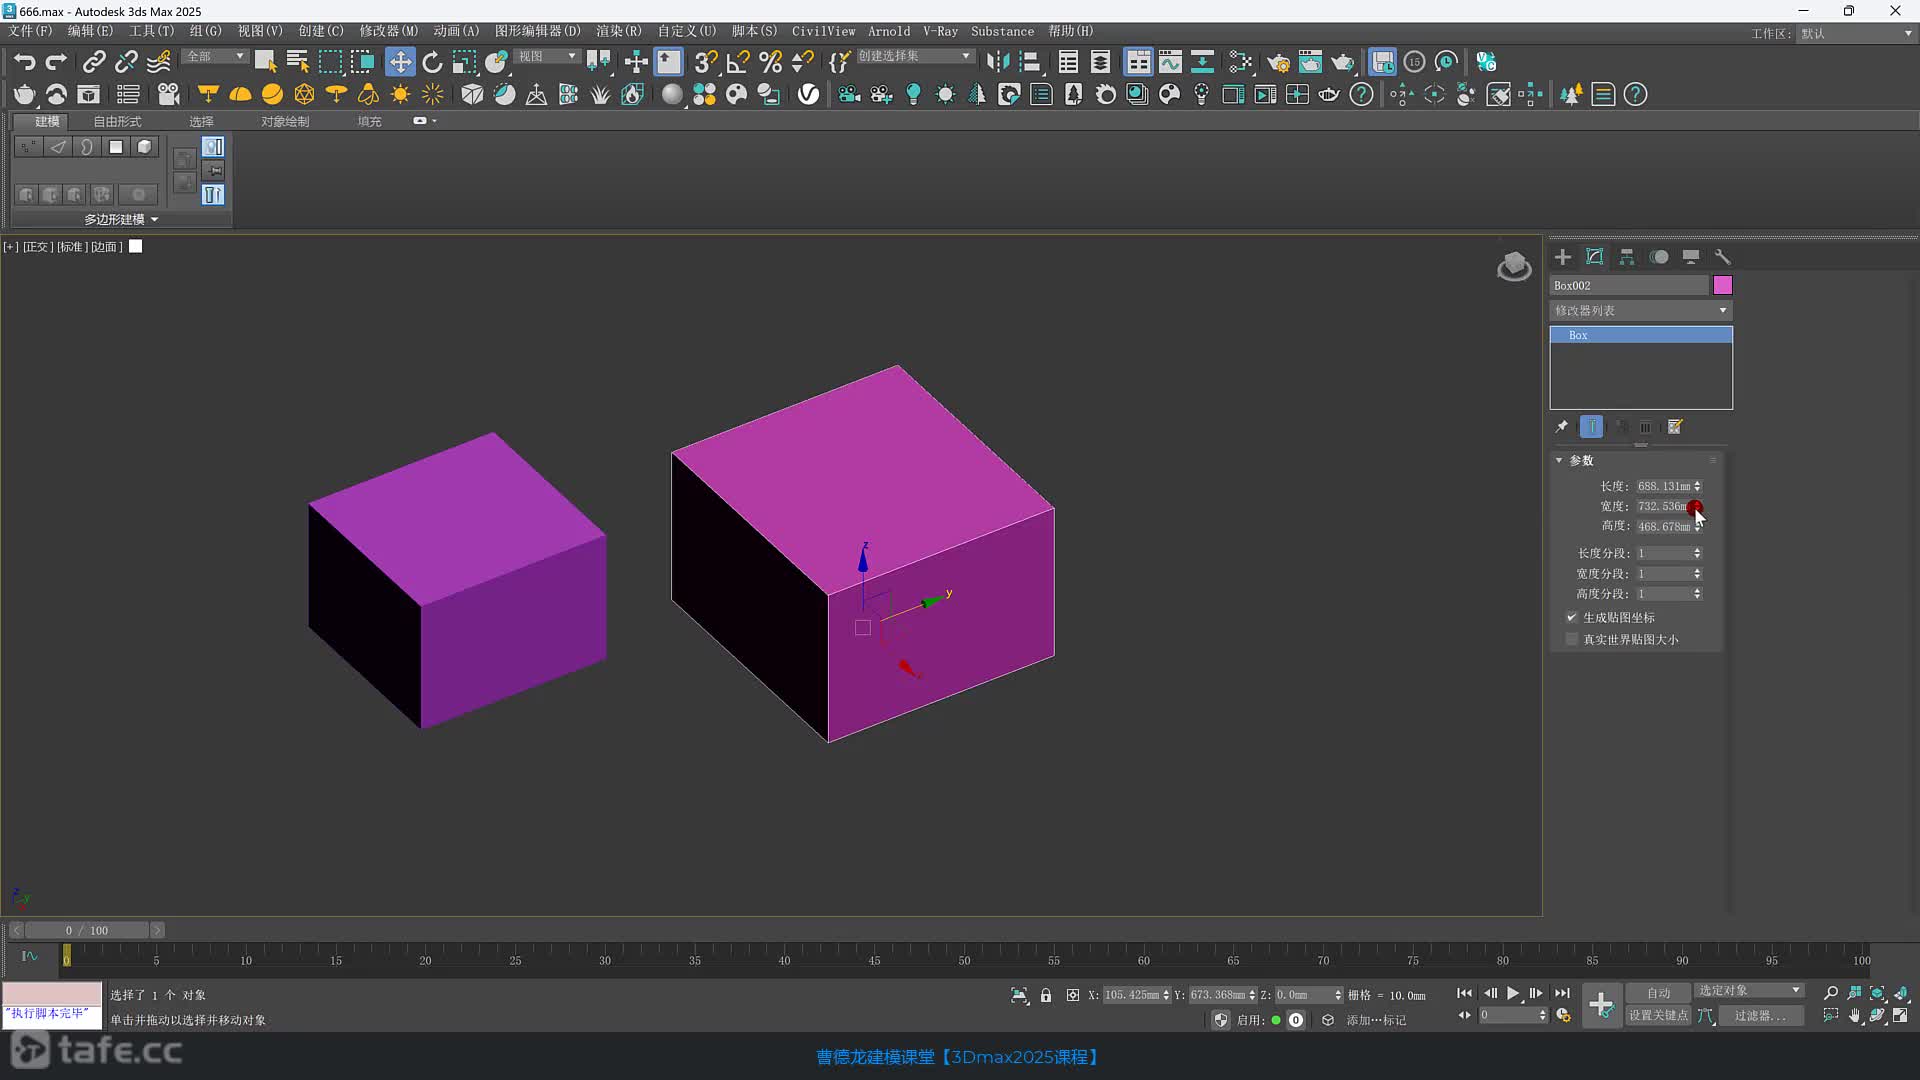Open the 过滤器... key filters button
Screen dimensions: 1920x1080
(1759, 1015)
